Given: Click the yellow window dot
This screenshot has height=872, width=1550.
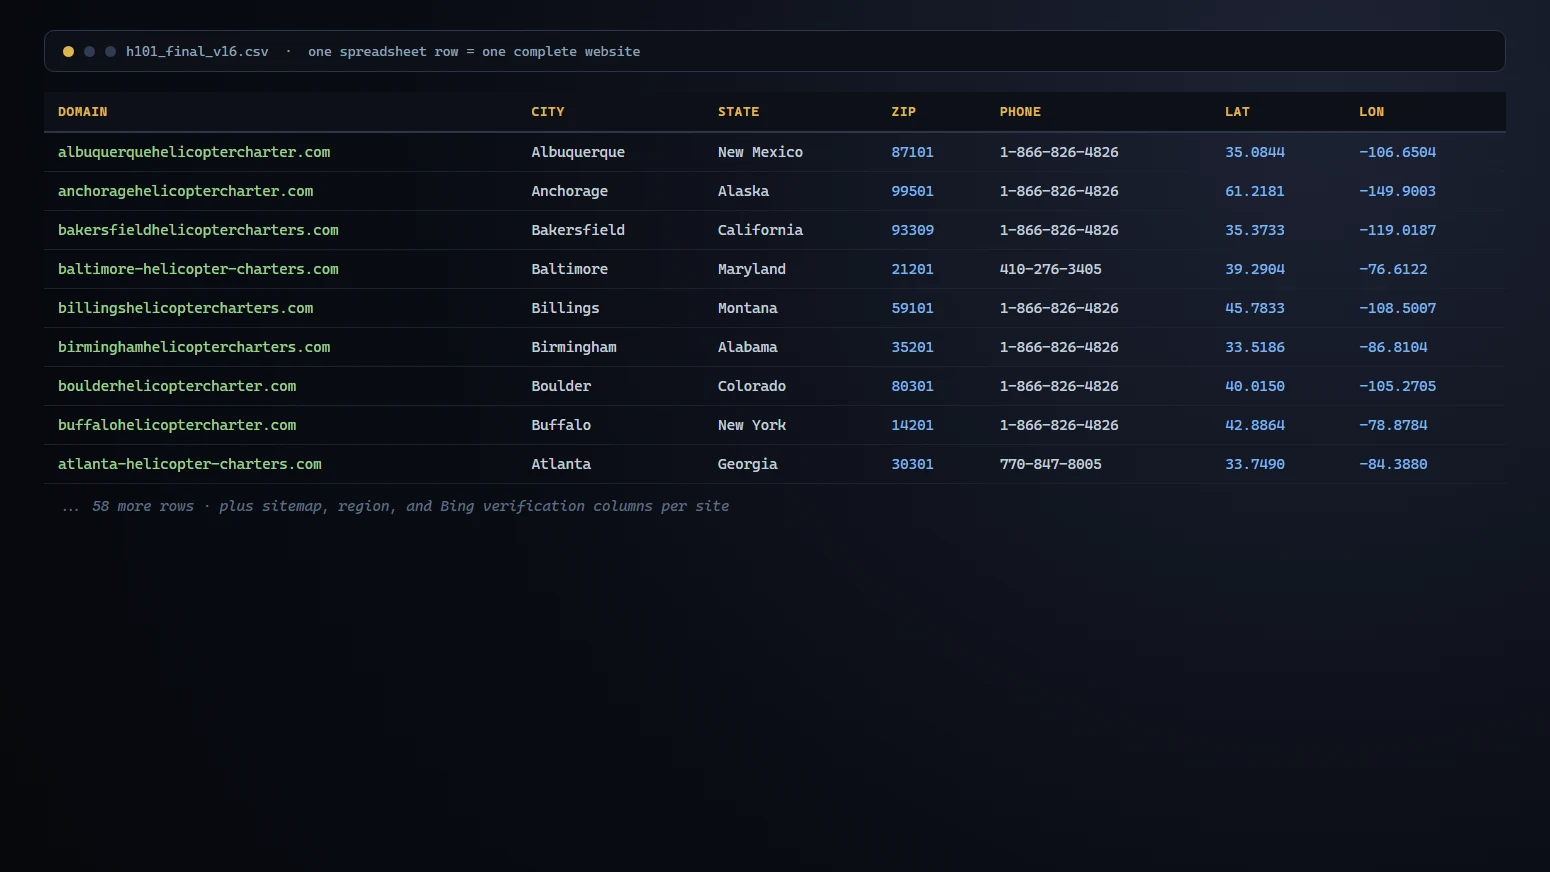Looking at the screenshot, I should [x=68, y=51].
